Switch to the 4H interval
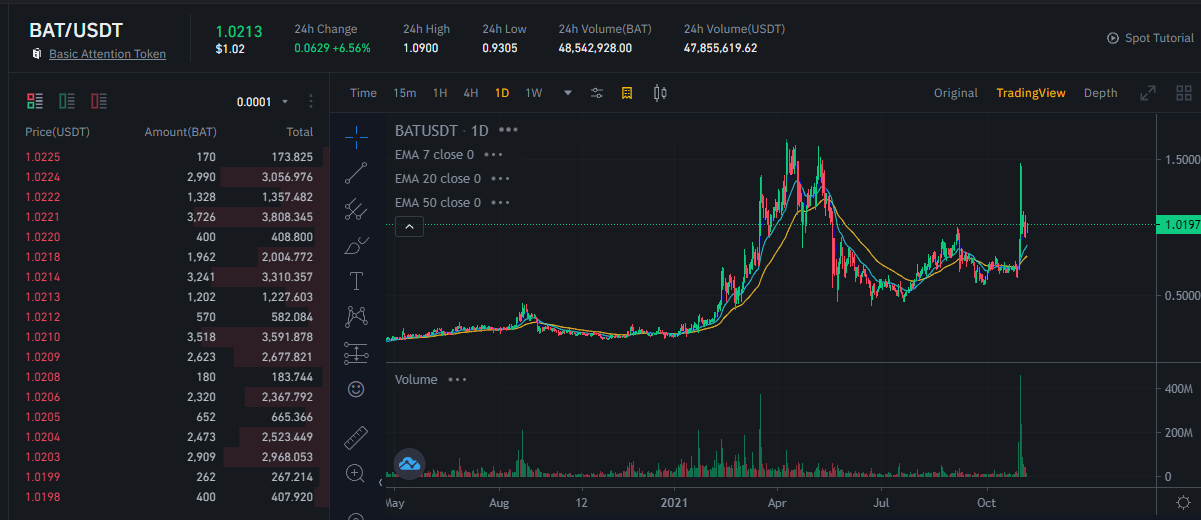Image resolution: width=1201 pixels, height=520 pixels. 471,93
